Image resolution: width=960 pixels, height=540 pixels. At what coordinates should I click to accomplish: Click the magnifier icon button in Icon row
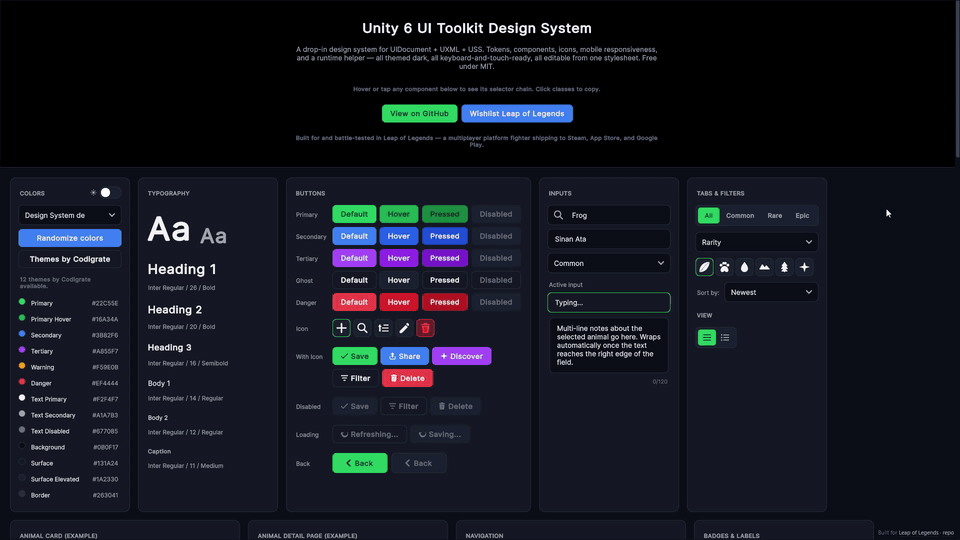click(362, 328)
